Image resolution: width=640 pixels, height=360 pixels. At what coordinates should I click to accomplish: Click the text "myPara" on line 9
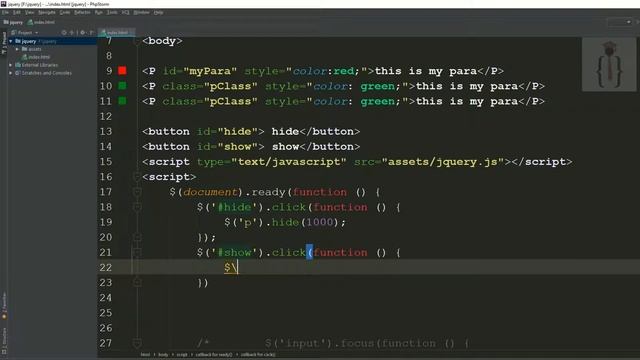coord(210,71)
